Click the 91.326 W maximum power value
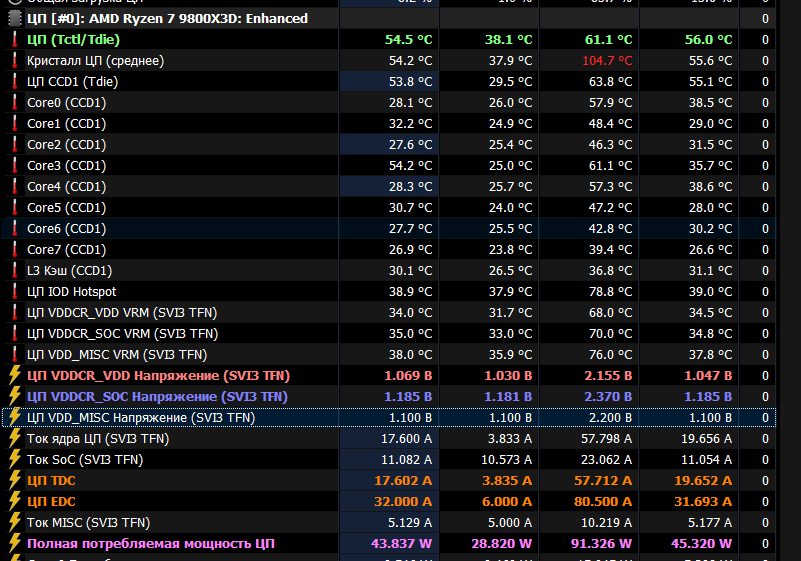This screenshot has height=561, width=801. point(601,544)
